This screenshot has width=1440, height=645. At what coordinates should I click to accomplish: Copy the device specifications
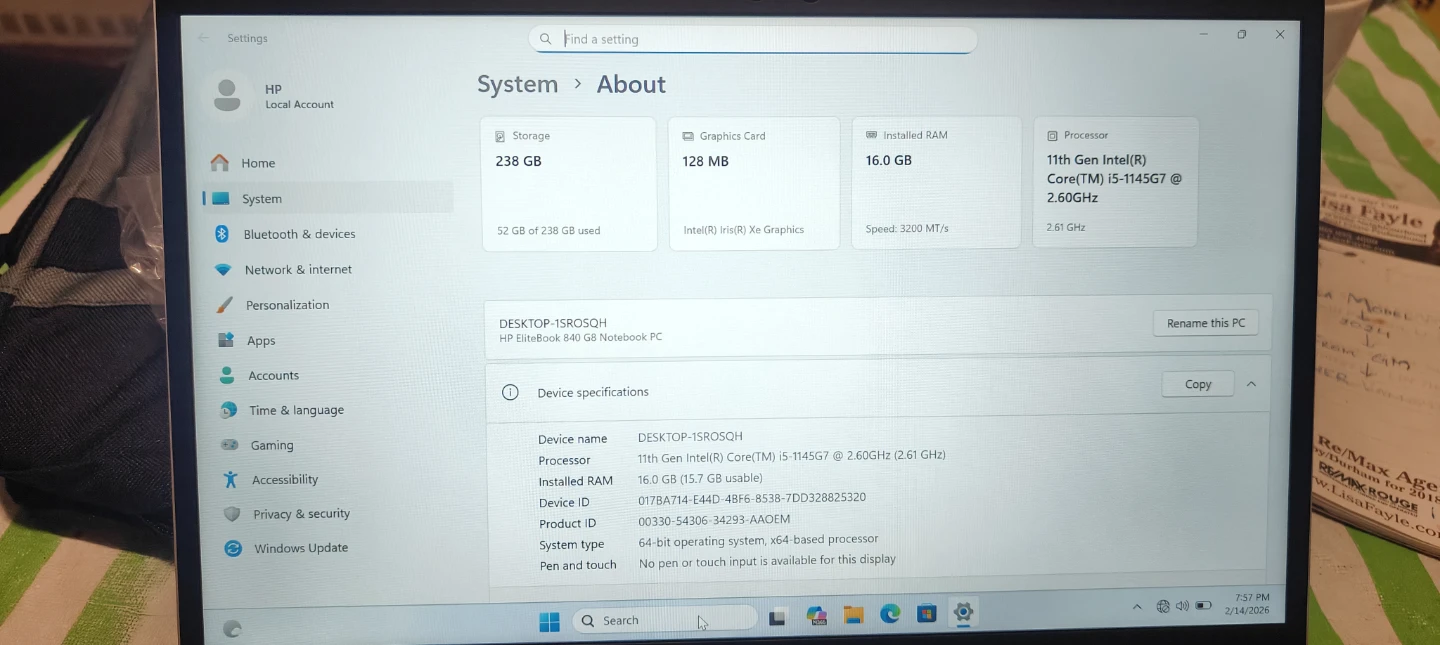[1198, 384]
